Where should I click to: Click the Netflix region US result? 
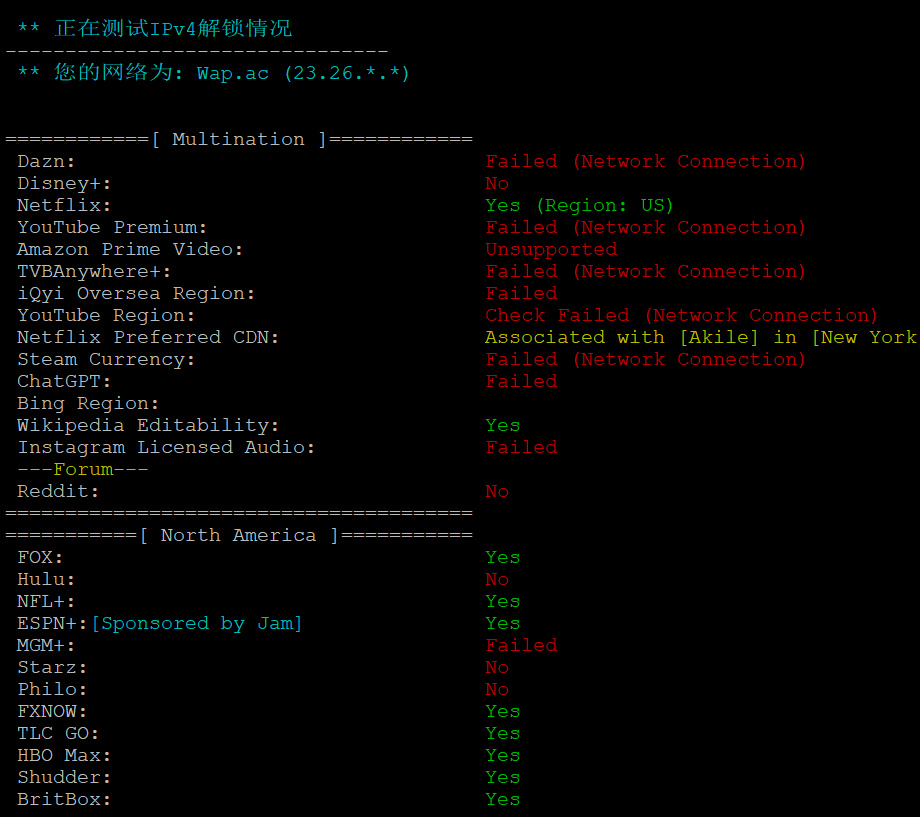pyautogui.click(x=579, y=205)
